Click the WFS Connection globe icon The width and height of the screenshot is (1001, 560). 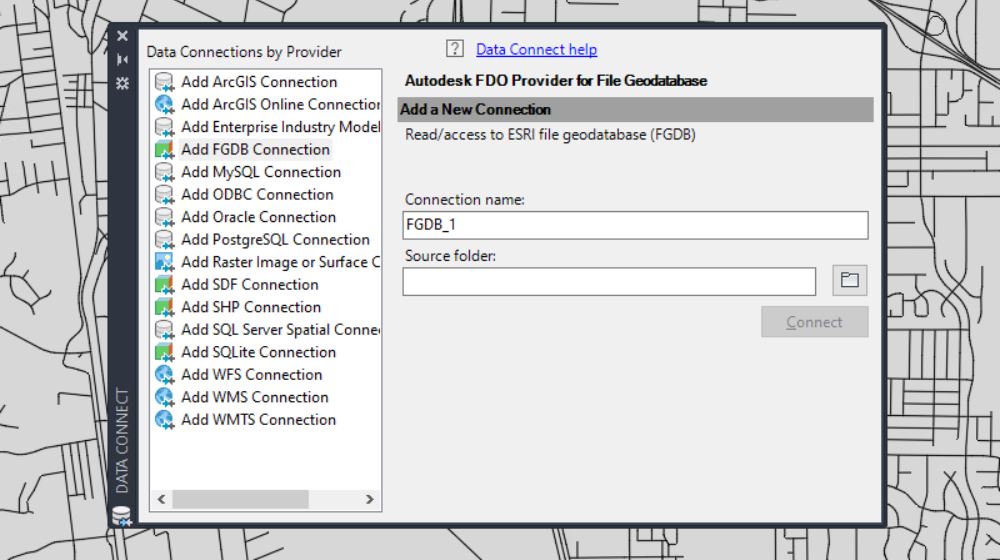point(165,375)
